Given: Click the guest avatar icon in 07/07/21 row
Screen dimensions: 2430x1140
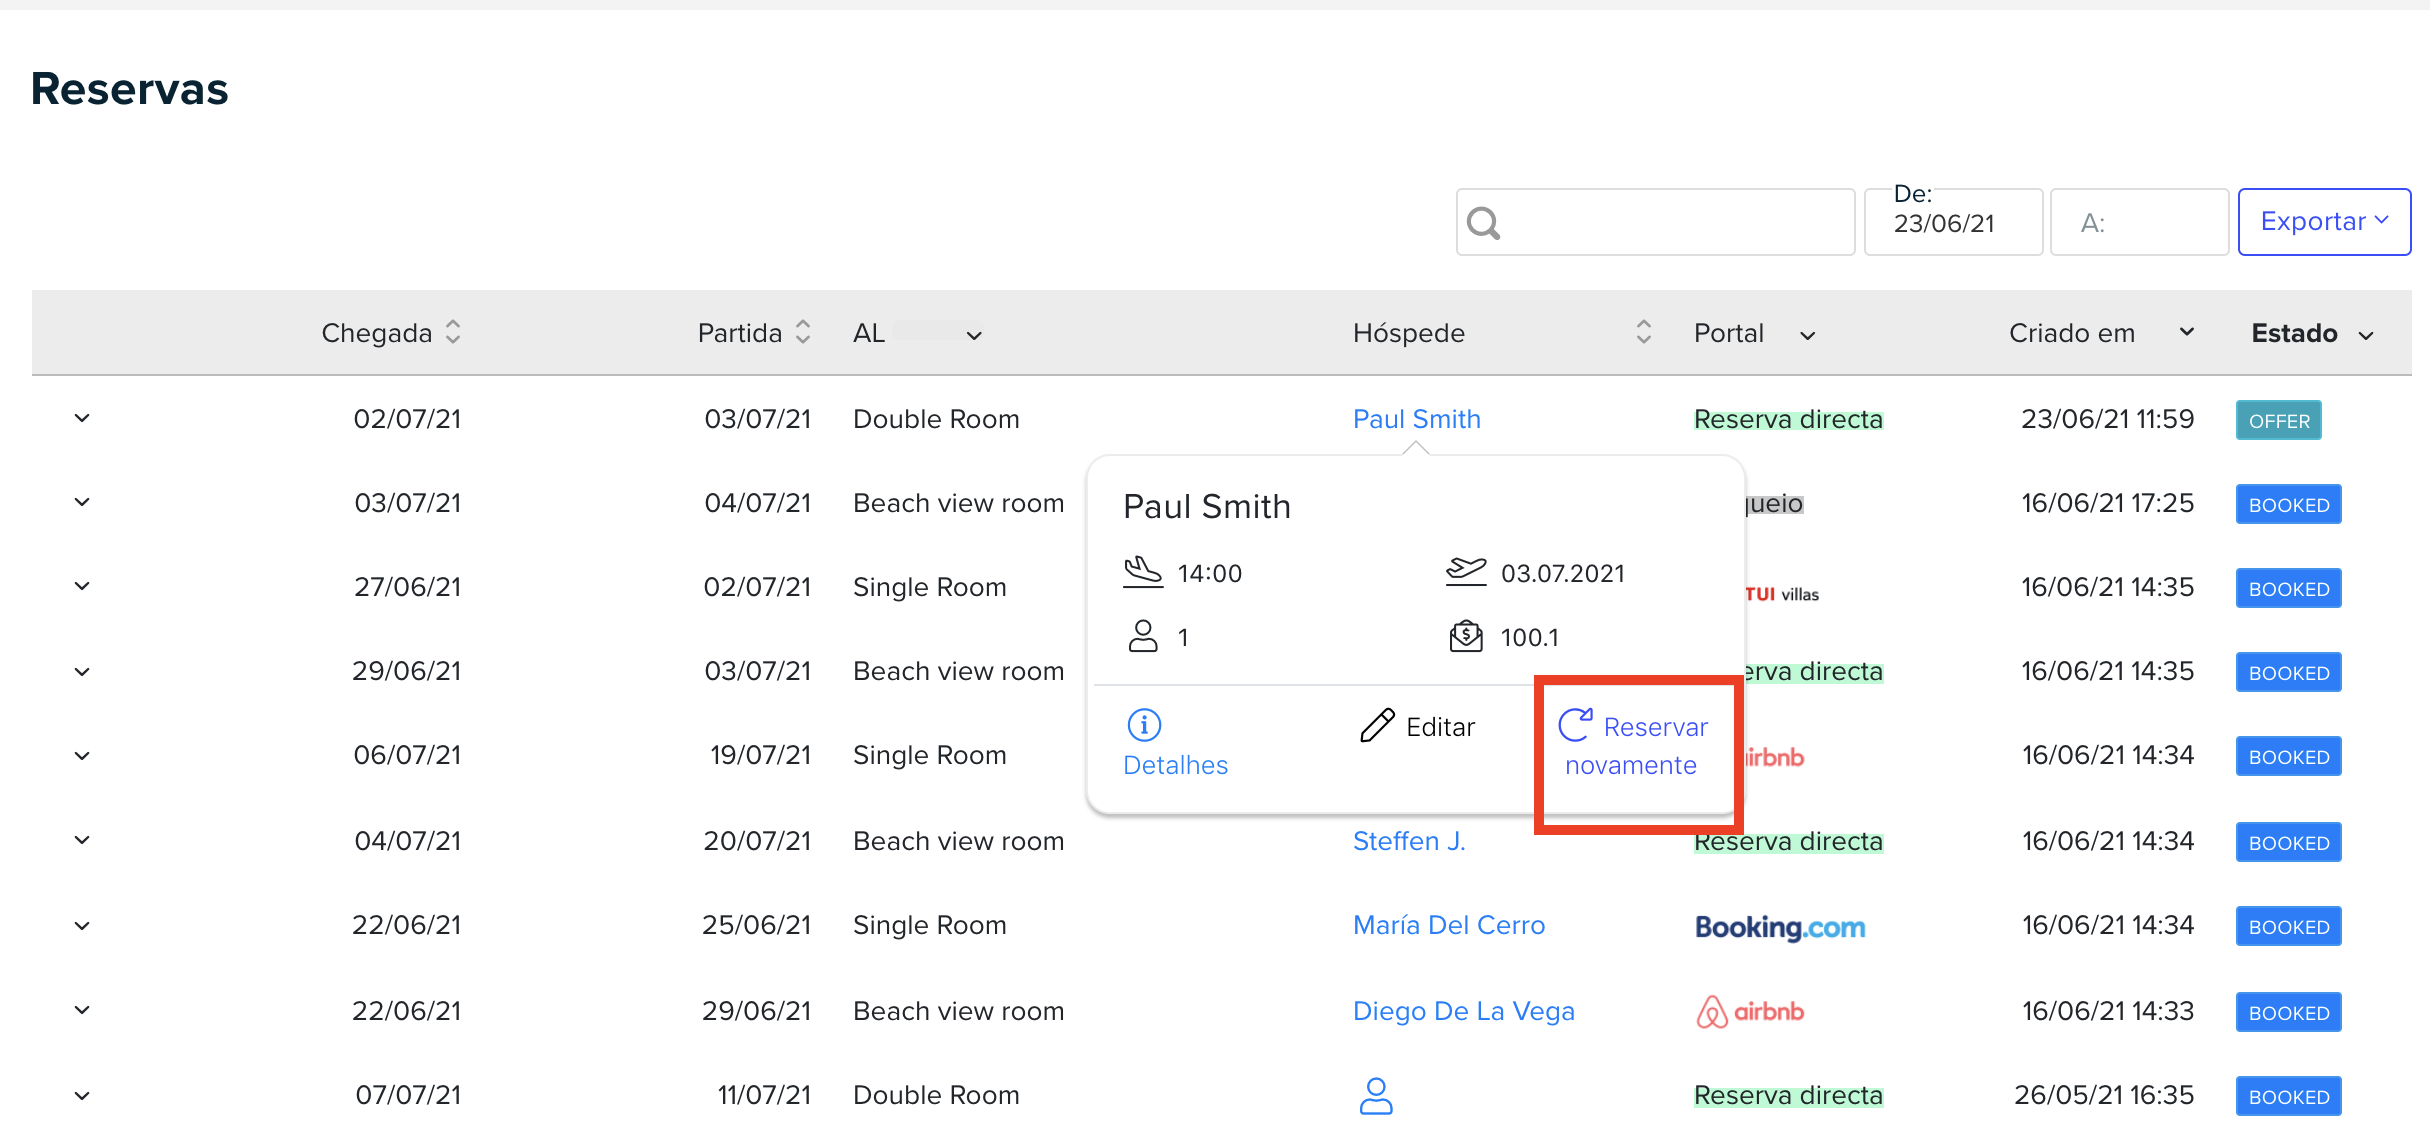Looking at the screenshot, I should (x=1376, y=1096).
